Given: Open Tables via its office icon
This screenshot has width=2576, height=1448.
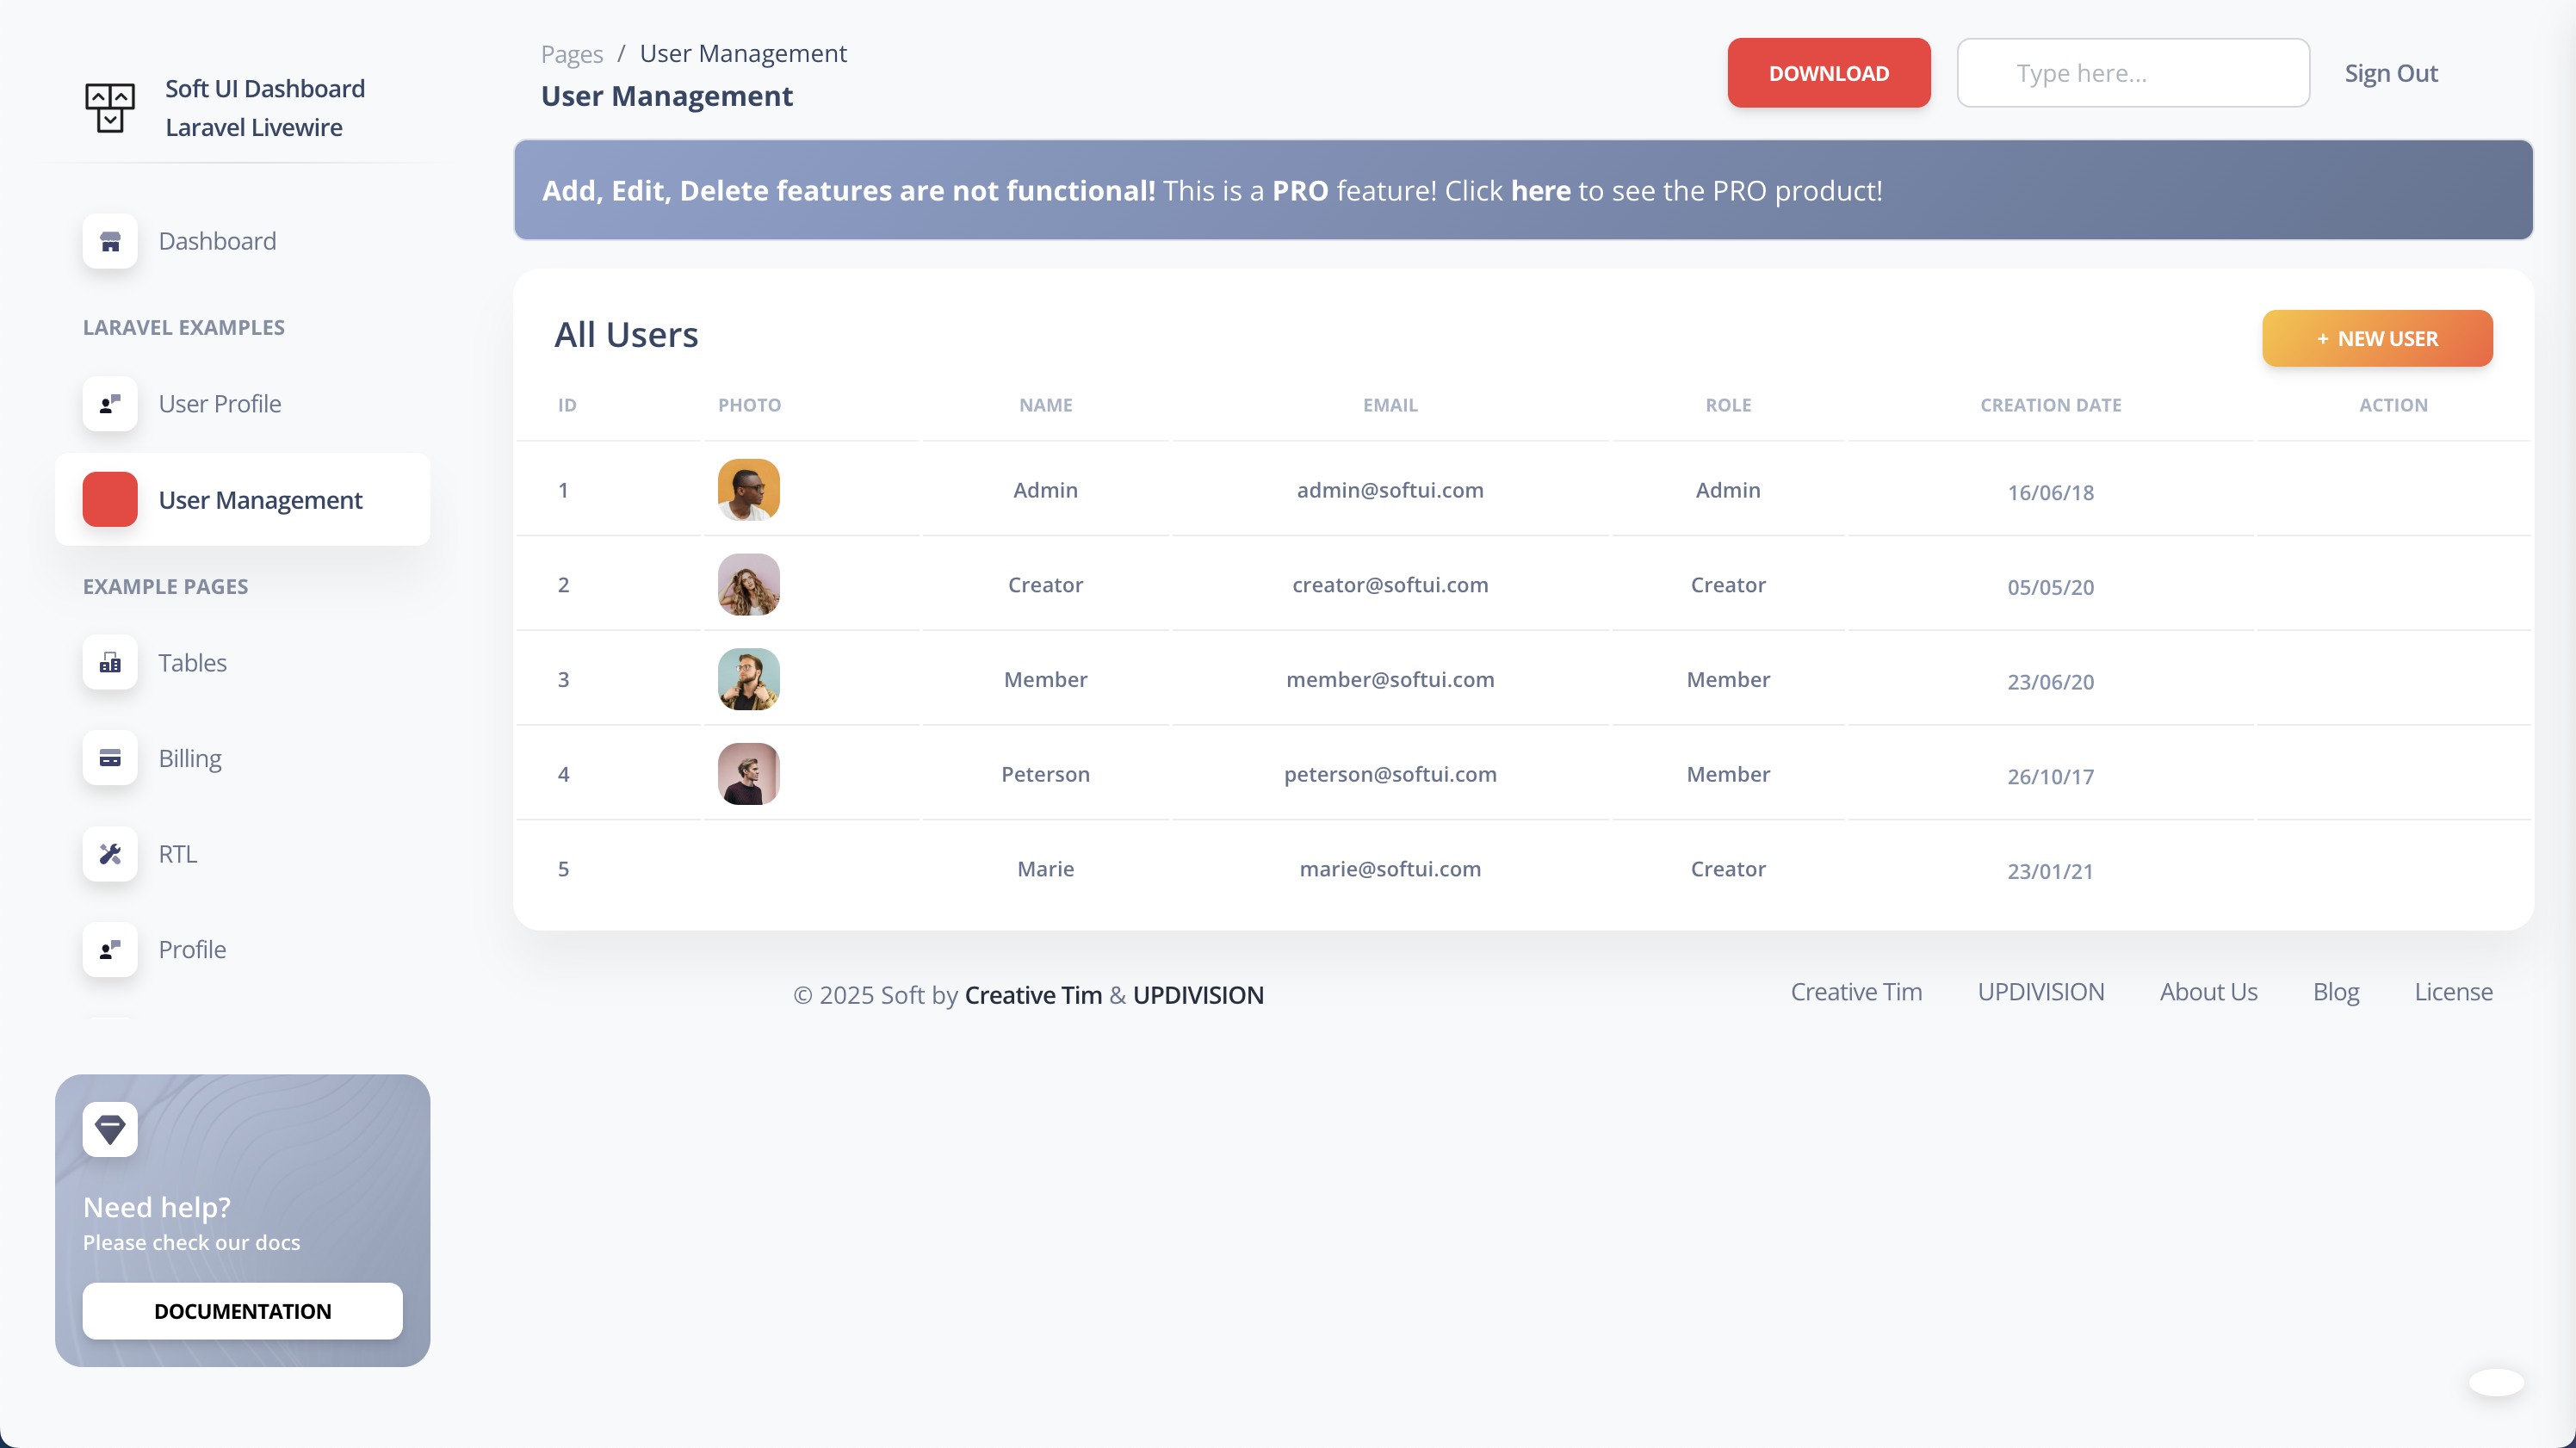Looking at the screenshot, I should (110, 663).
